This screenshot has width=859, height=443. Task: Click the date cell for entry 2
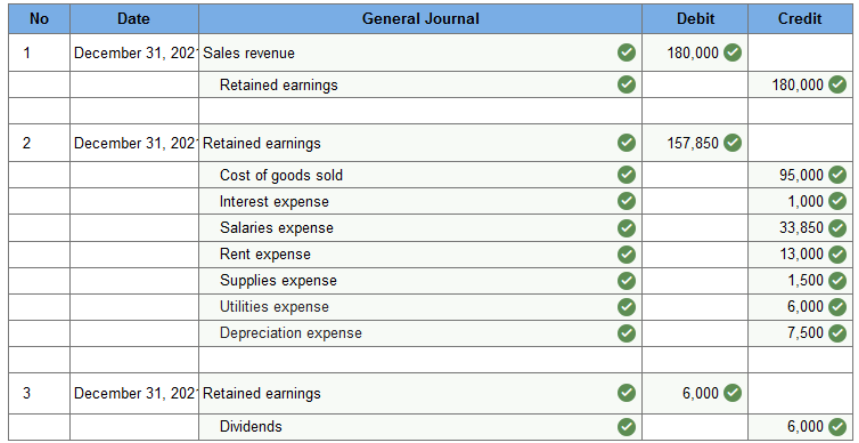(134, 143)
